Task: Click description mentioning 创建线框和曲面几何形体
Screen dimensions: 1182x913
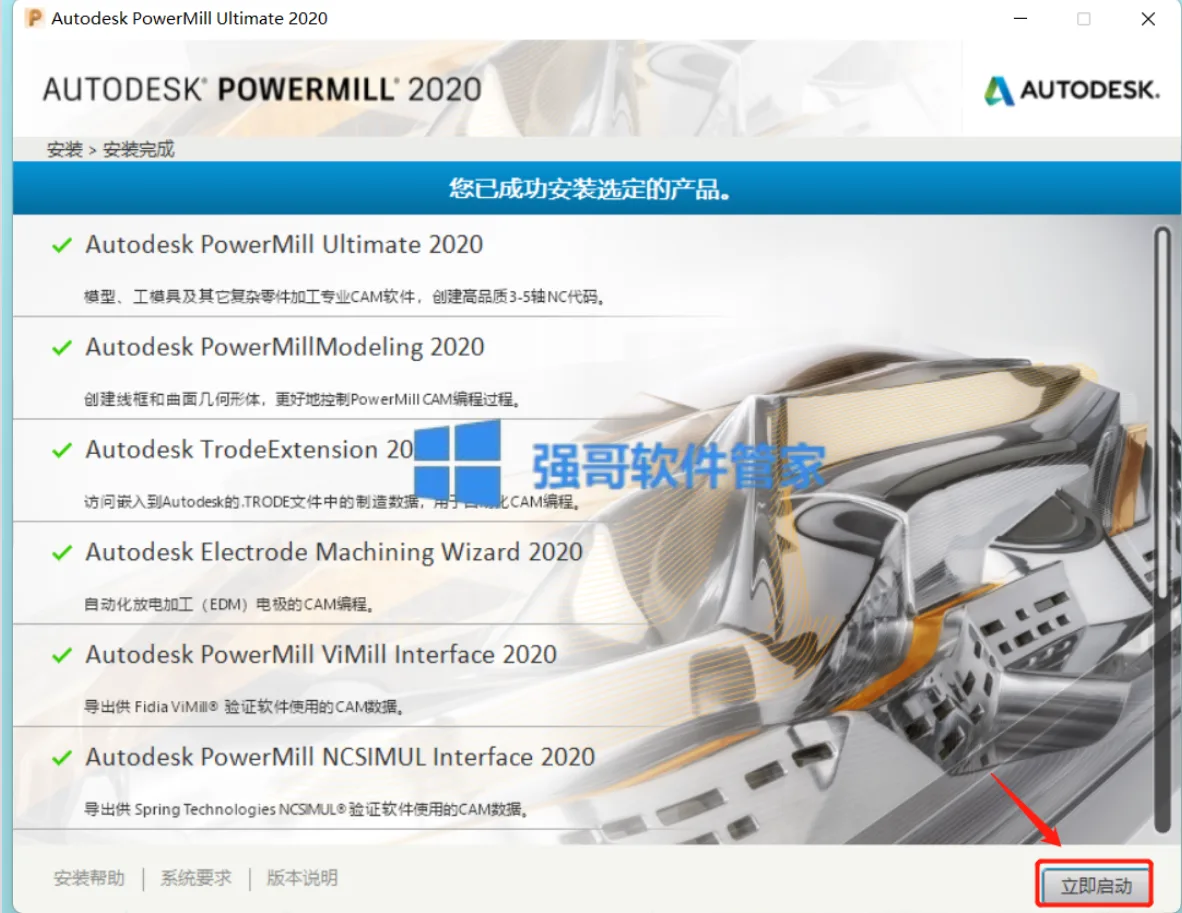Action: pos(302,400)
